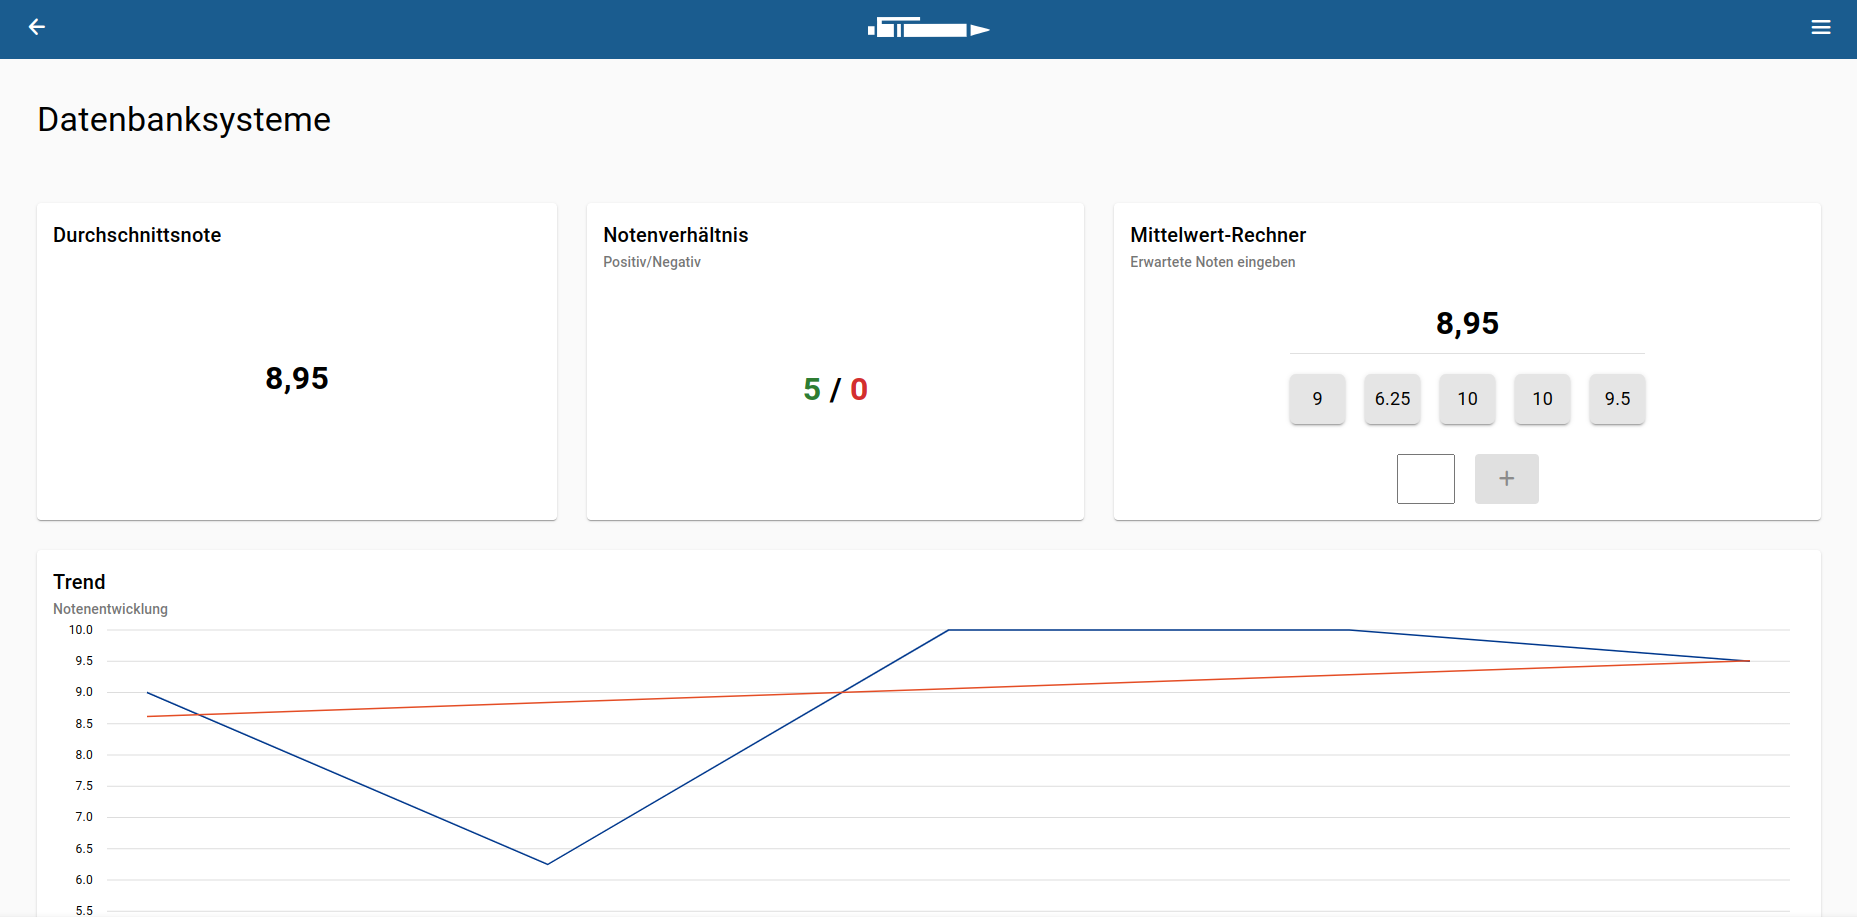Click the blue line's lowest point

[x=547, y=864]
